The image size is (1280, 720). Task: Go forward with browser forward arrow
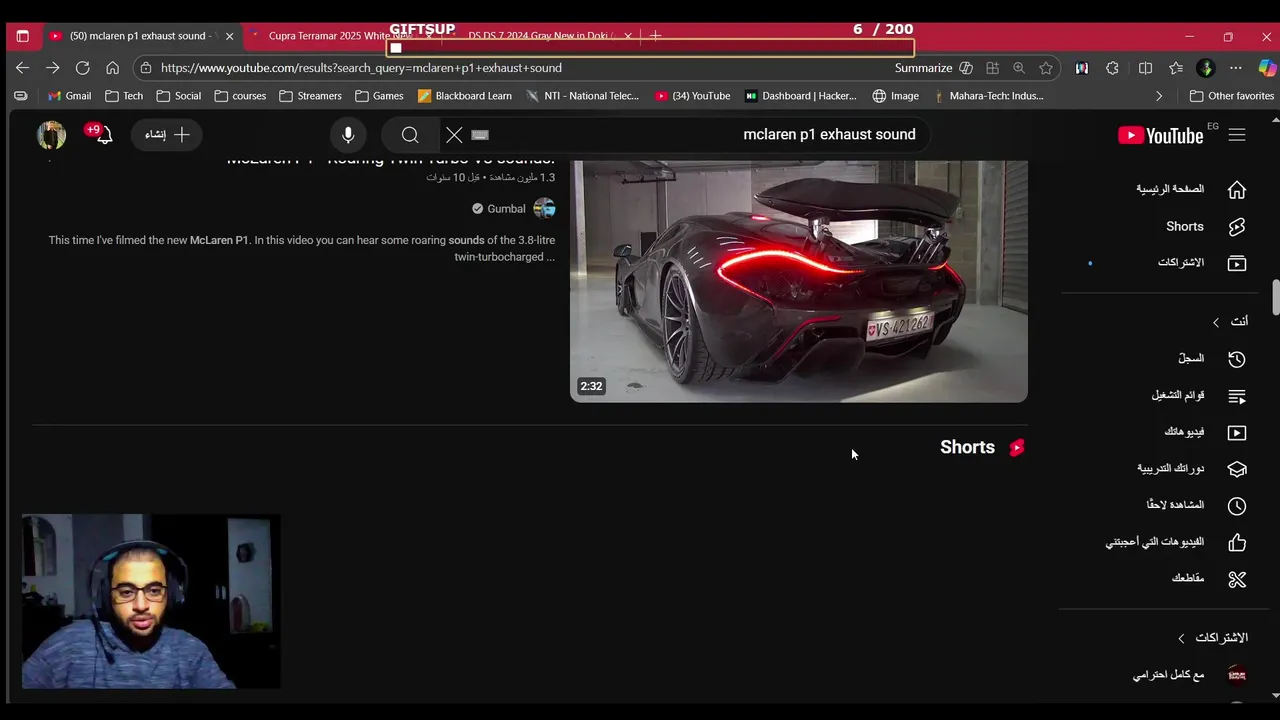pyautogui.click(x=52, y=68)
